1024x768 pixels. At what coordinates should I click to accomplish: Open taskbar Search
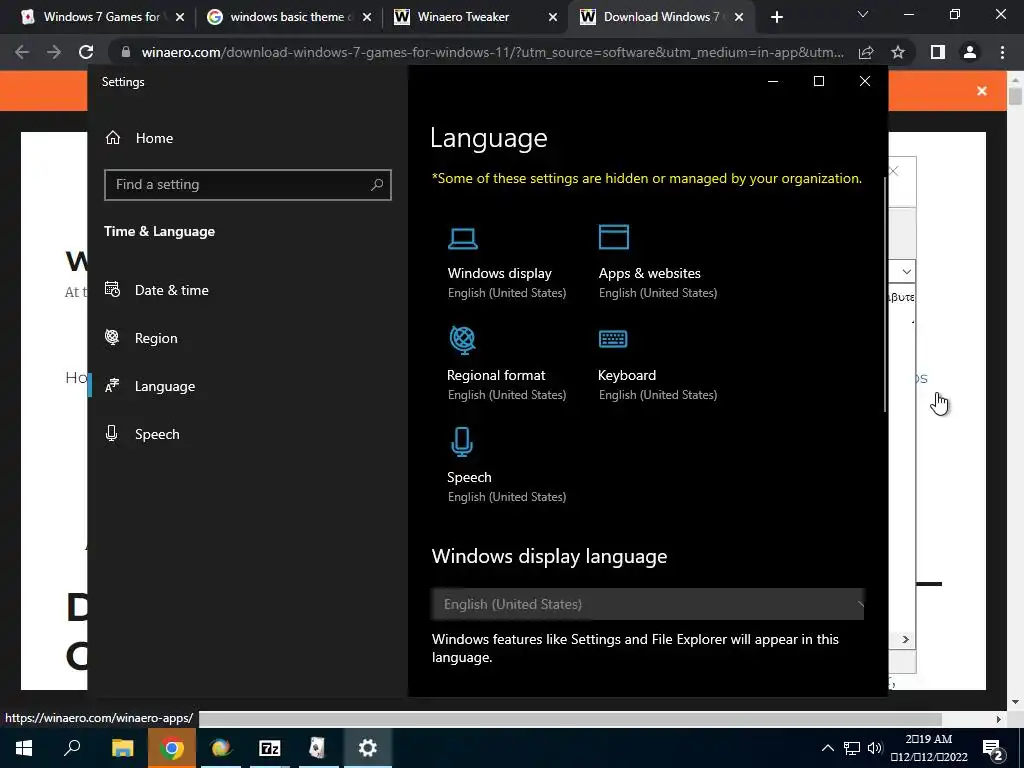[x=72, y=748]
